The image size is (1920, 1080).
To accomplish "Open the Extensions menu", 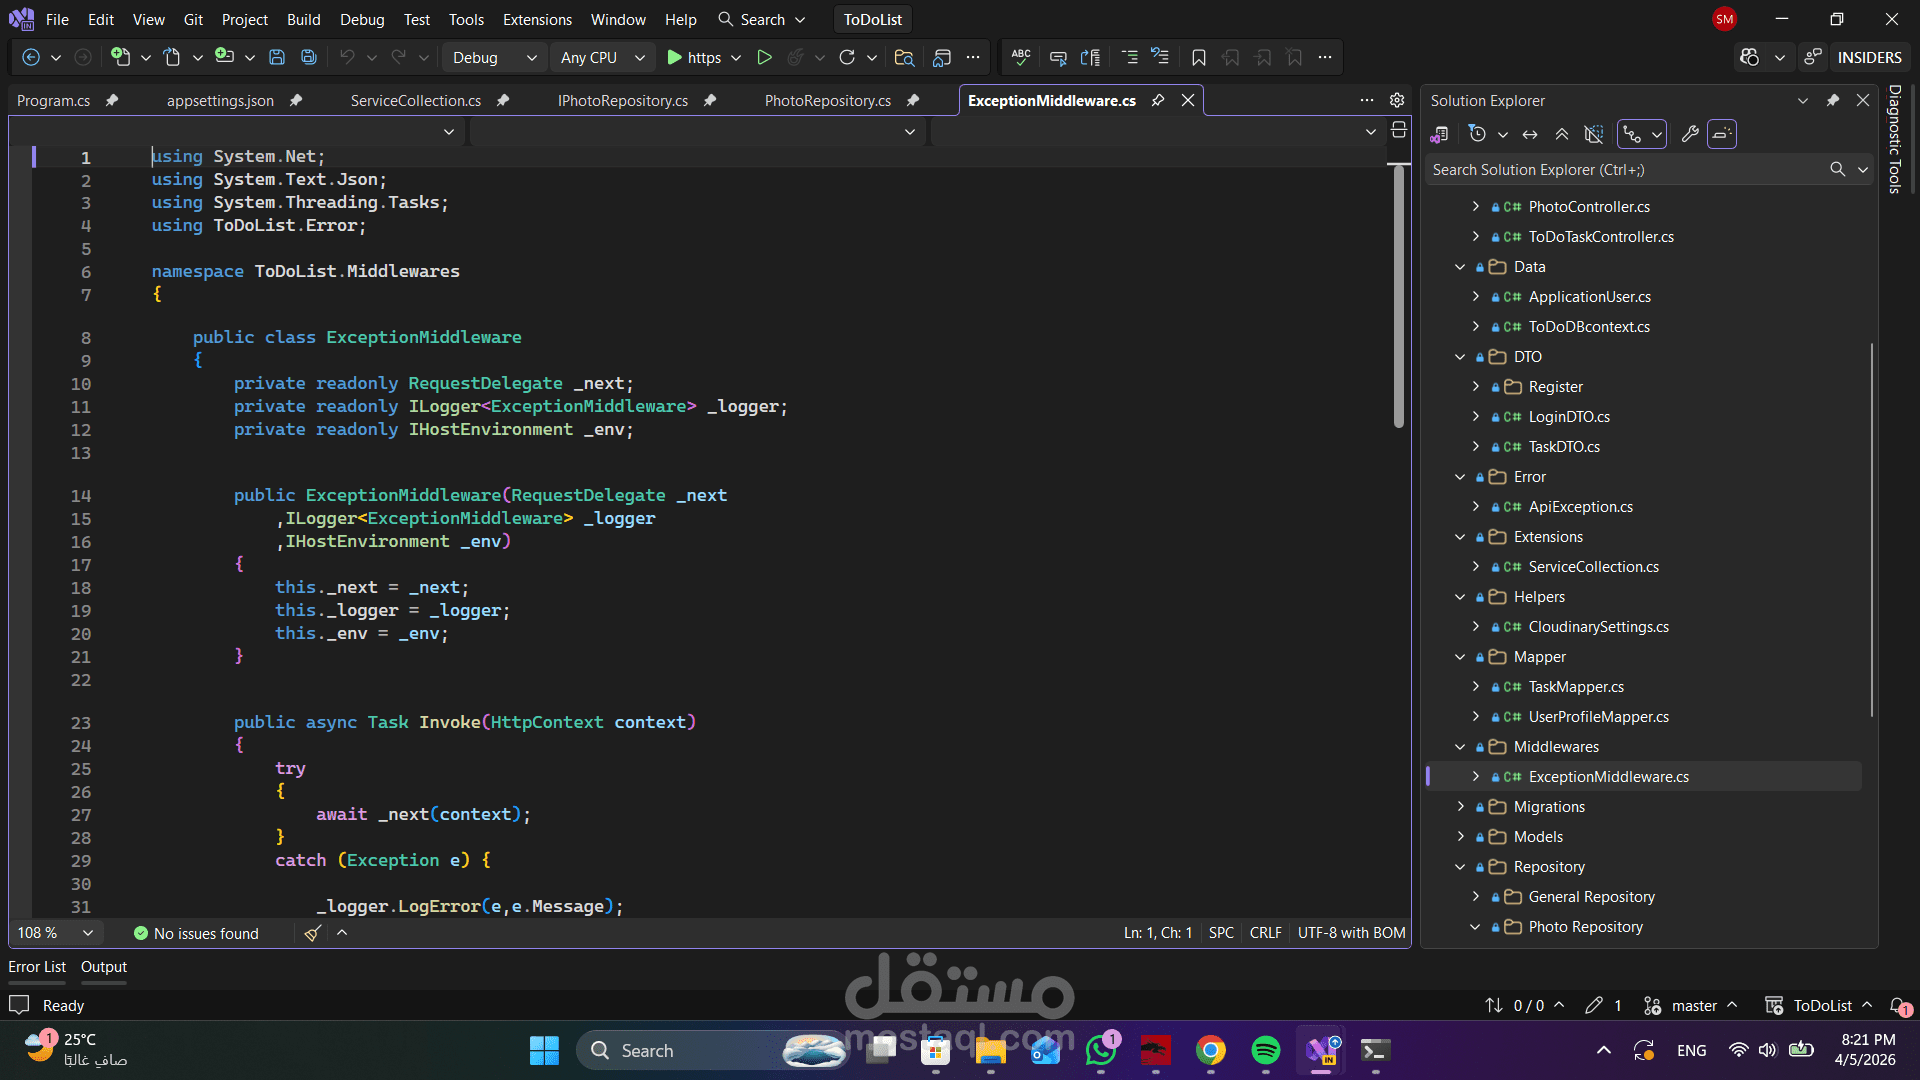I will pos(537,19).
